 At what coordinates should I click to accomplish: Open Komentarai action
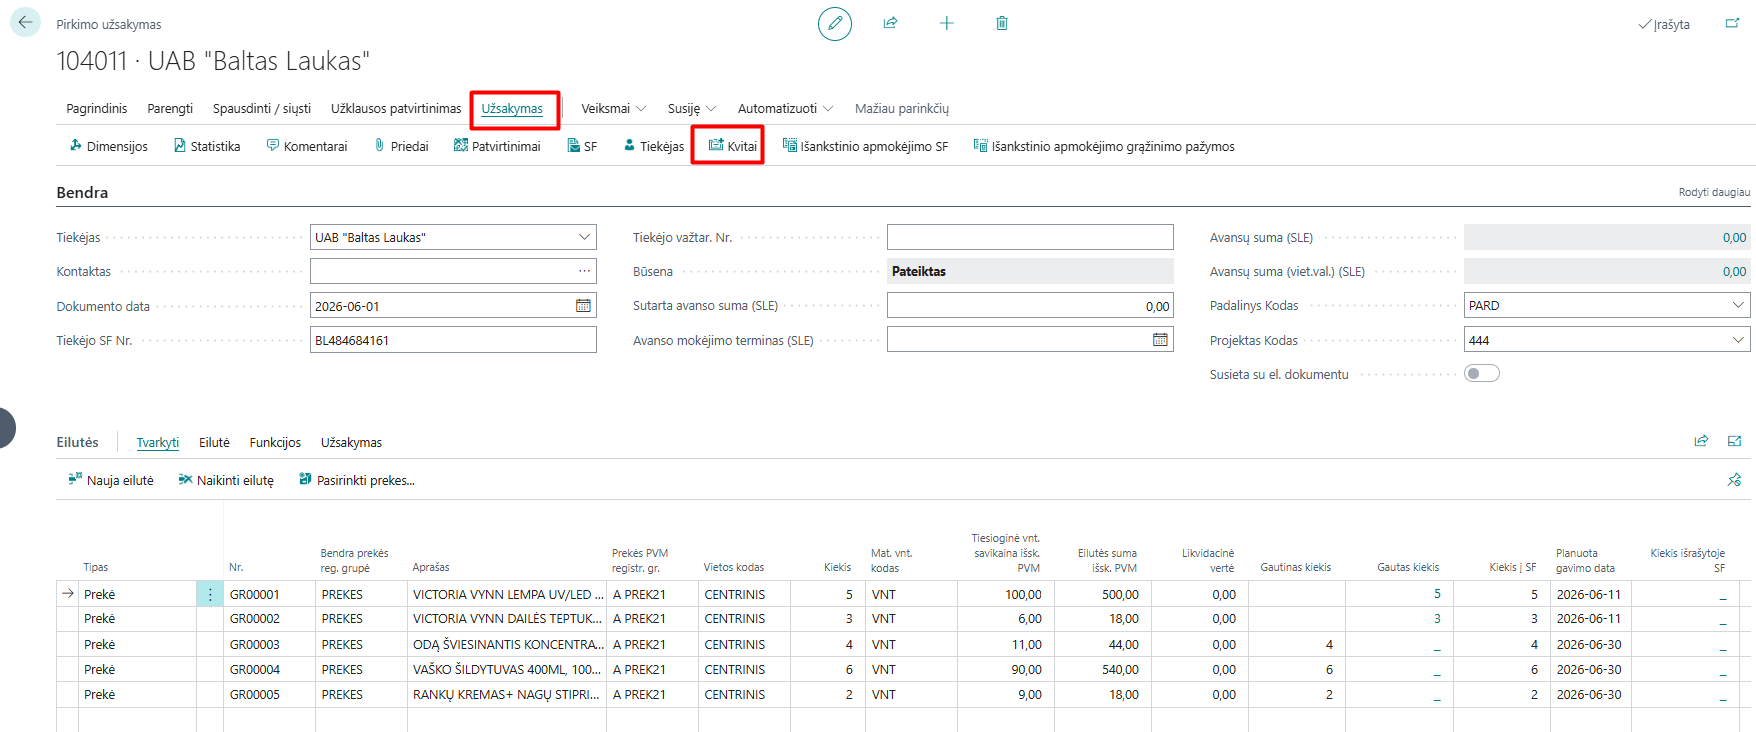pyautogui.click(x=307, y=146)
